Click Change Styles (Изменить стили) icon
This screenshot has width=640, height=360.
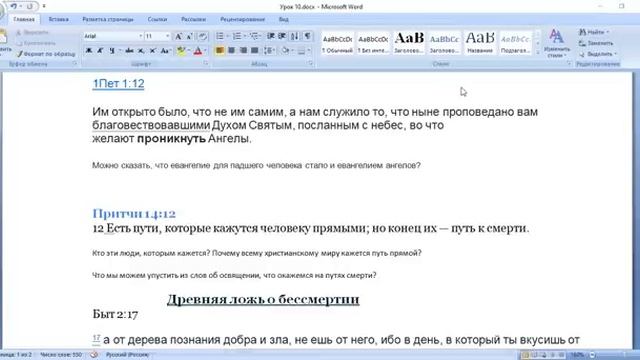557,43
